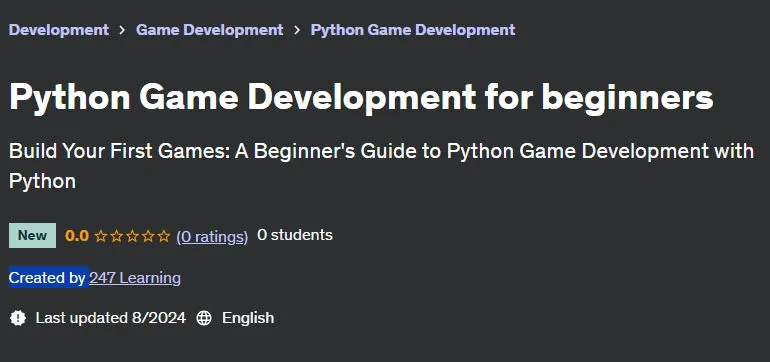This screenshot has height=362, width=770.
Task: Open the Game Development breadcrumb link
Action: (x=210, y=30)
